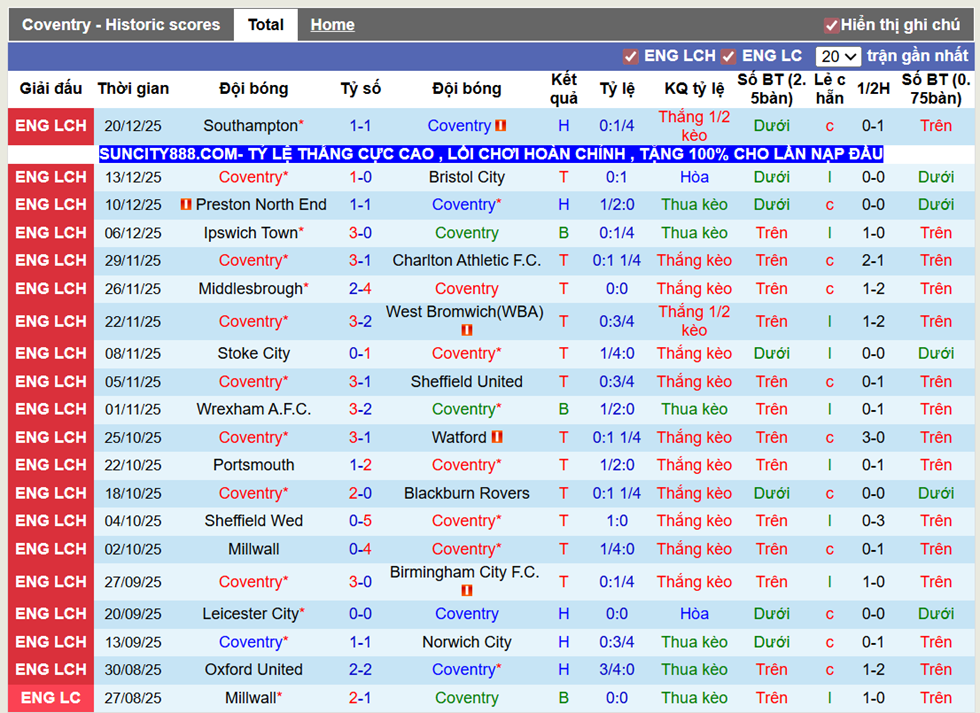Viewport: 980px width, 713px height.
Task: Click the KQ tỷ lệ column header
Action: (x=694, y=89)
